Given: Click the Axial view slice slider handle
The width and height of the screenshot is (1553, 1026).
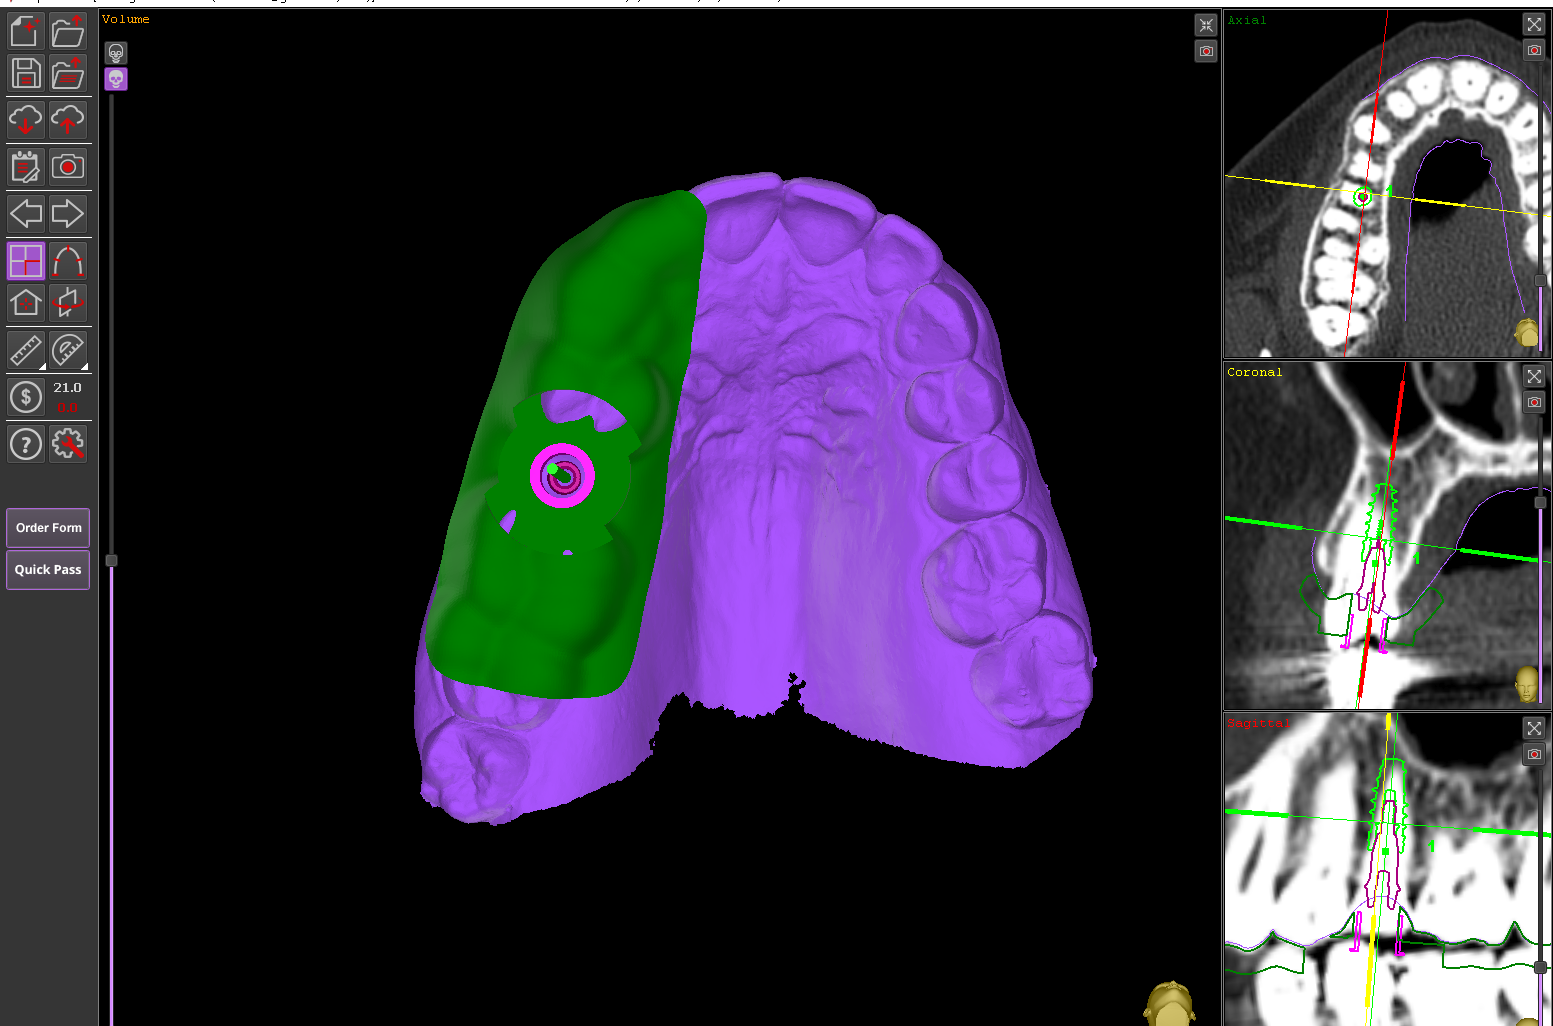Looking at the screenshot, I should coord(1540,281).
